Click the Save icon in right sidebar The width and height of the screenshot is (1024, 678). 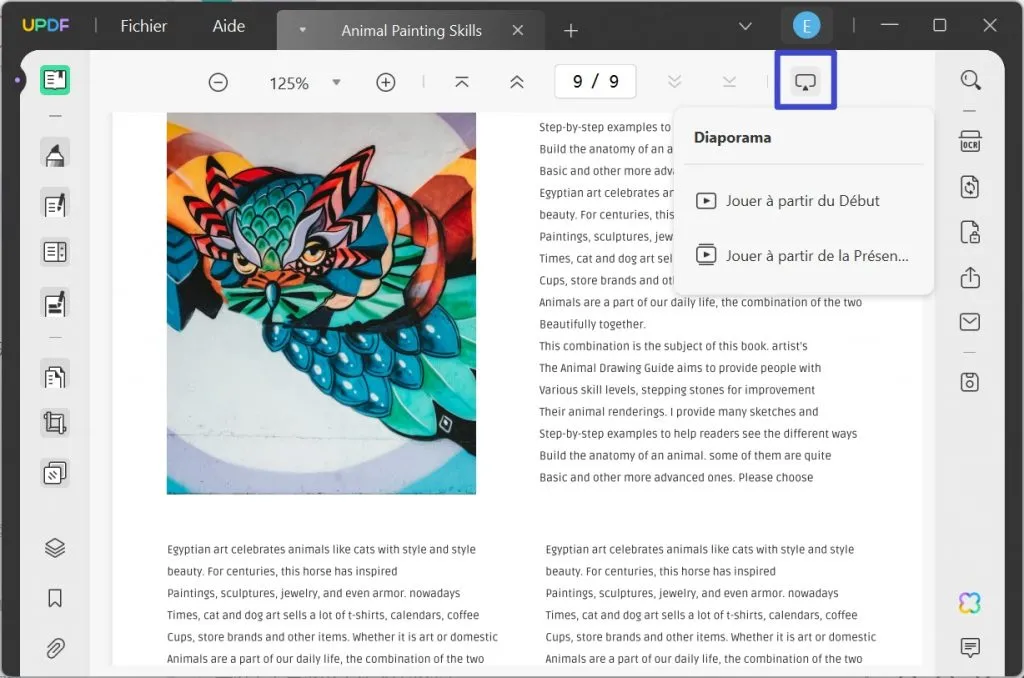(x=969, y=381)
